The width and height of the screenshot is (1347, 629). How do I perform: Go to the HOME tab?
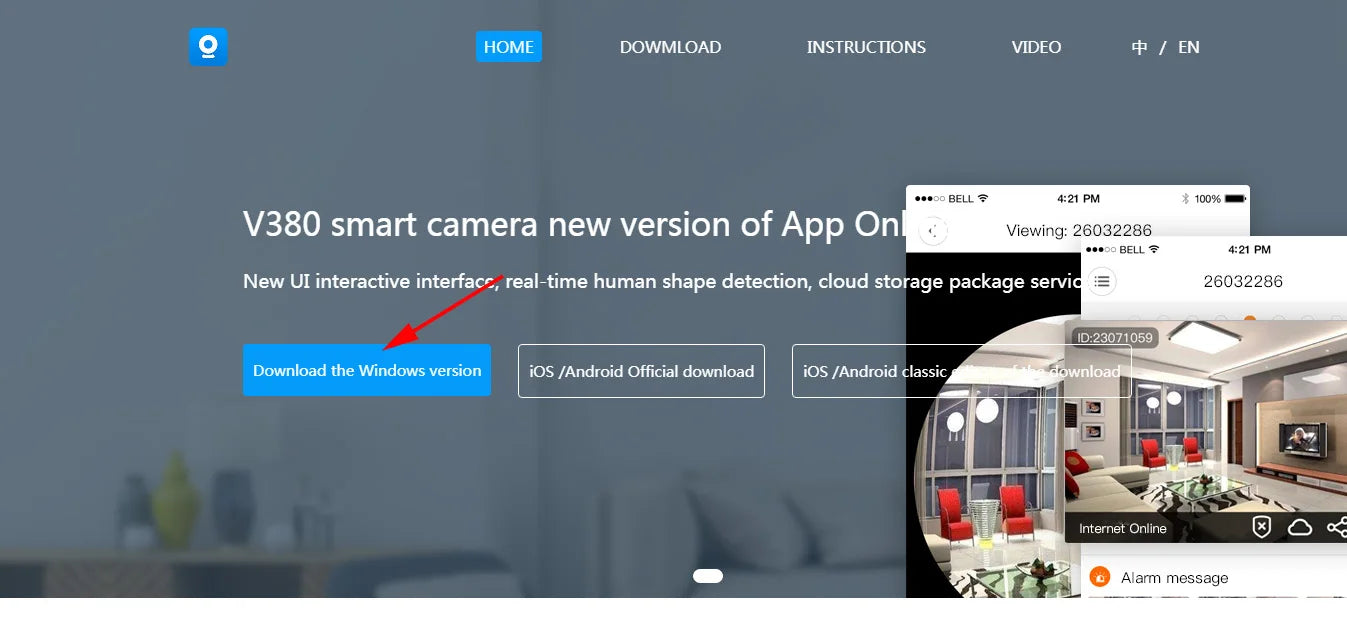(x=508, y=47)
